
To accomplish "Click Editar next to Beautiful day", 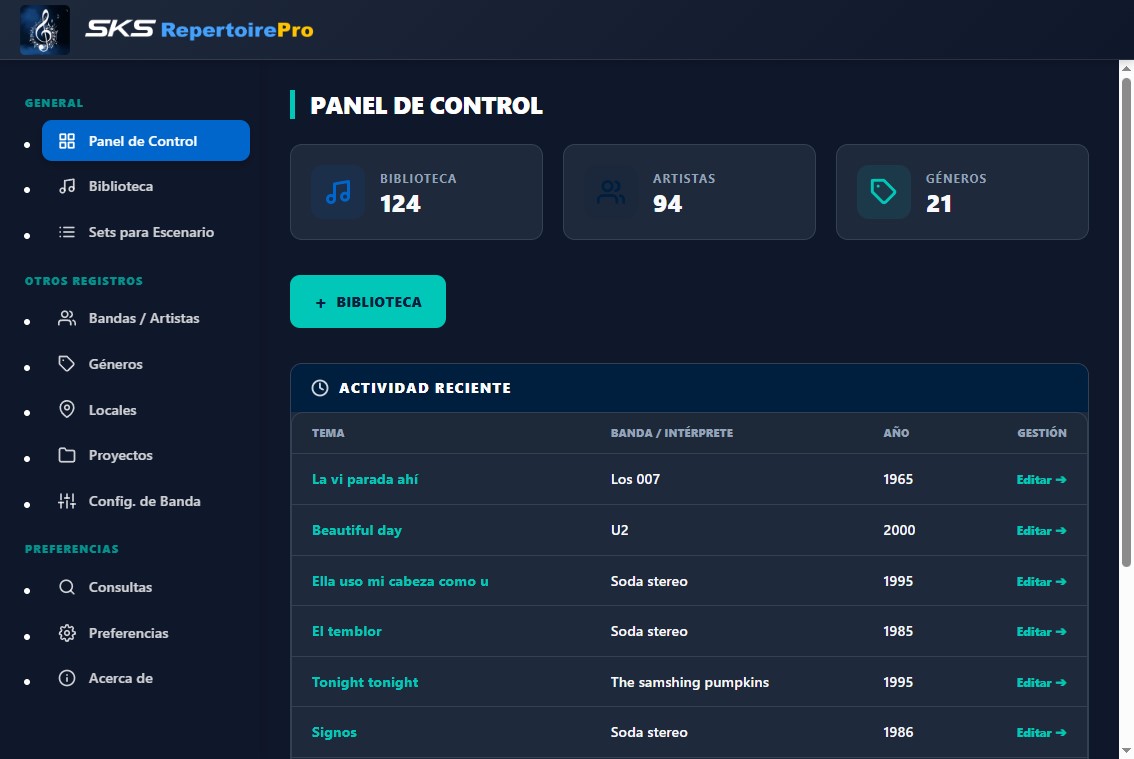I will pos(1040,530).
